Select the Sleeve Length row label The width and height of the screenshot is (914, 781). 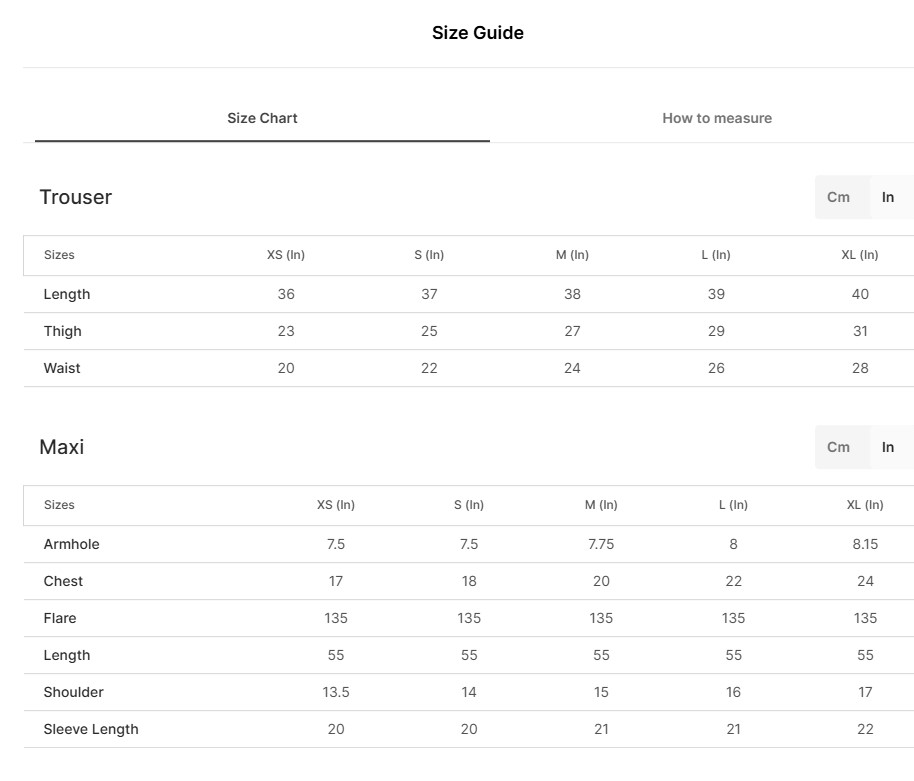pos(91,729)
